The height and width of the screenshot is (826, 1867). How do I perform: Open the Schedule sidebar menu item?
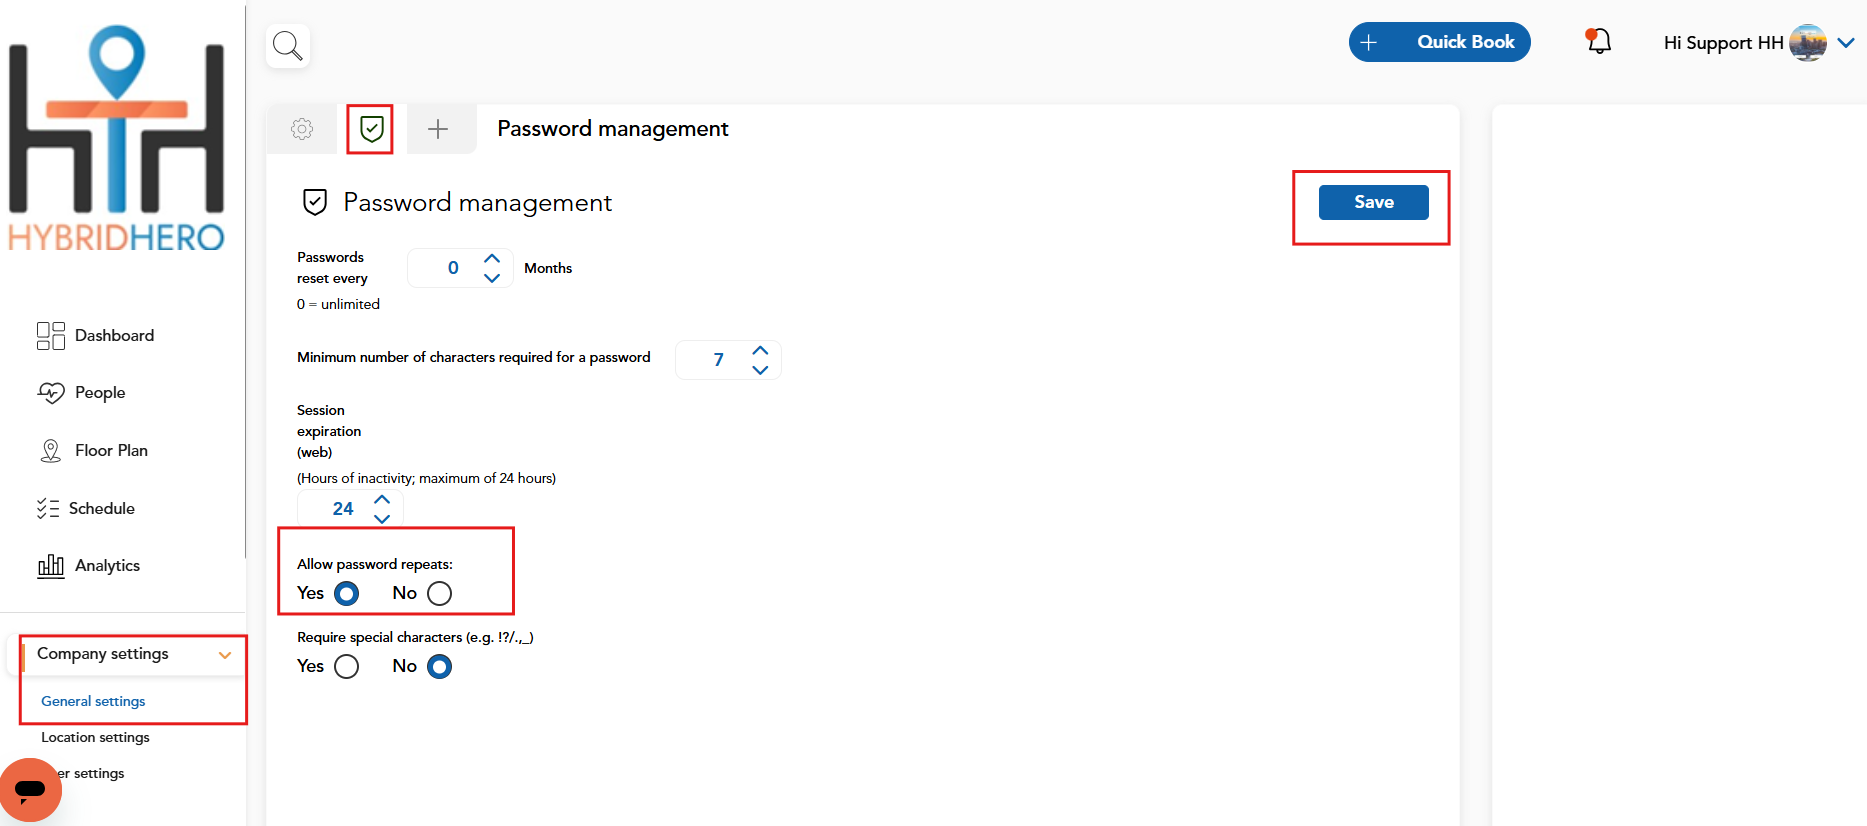pyautogui.click(x=101, y=508)
